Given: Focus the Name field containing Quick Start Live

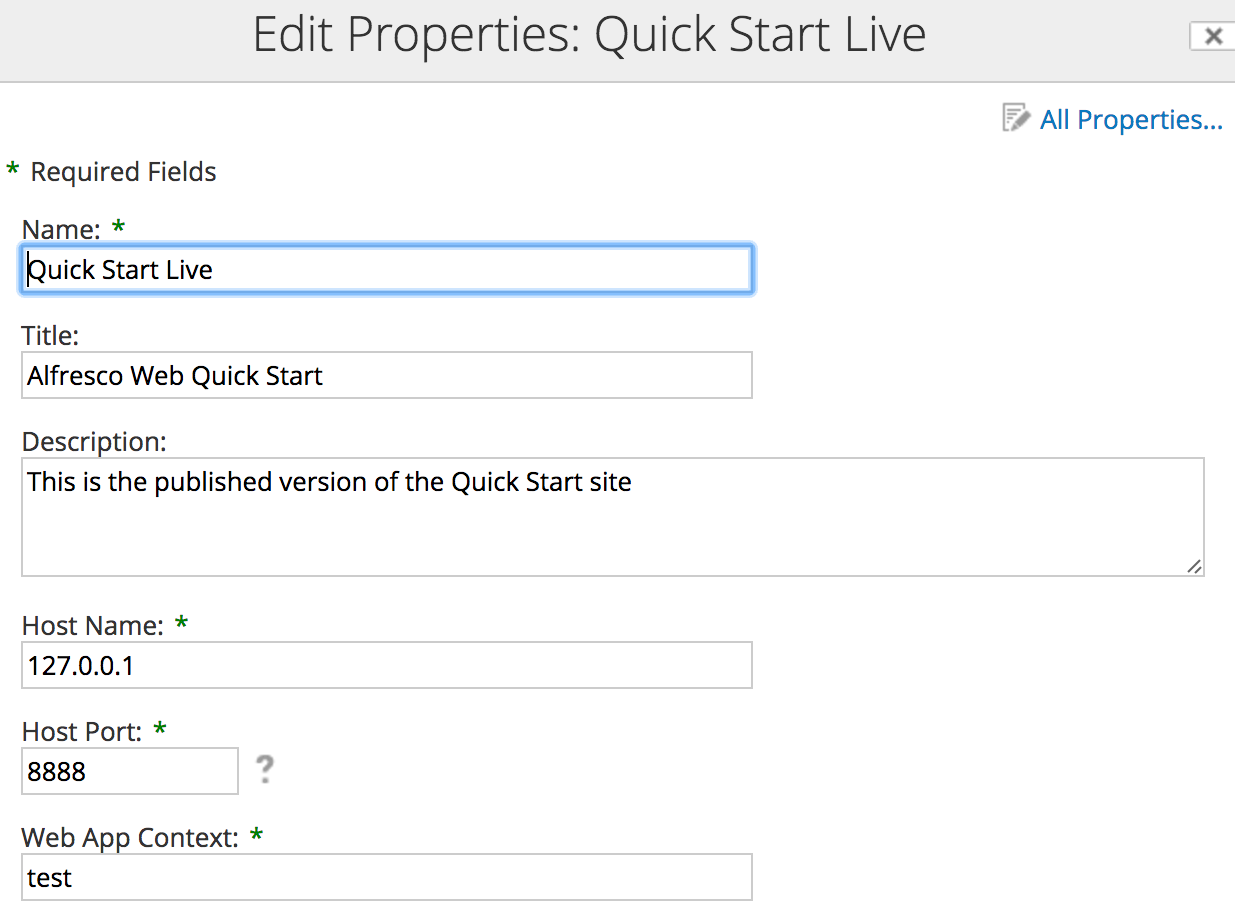Looking at the screenshot, I should [x=386, y=270].
